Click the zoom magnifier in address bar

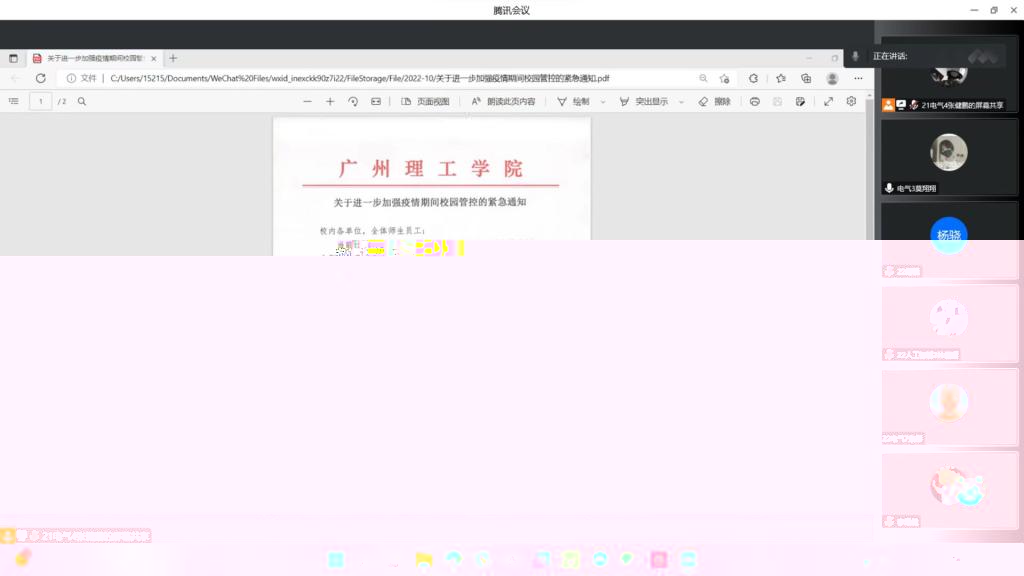point(703,78)
